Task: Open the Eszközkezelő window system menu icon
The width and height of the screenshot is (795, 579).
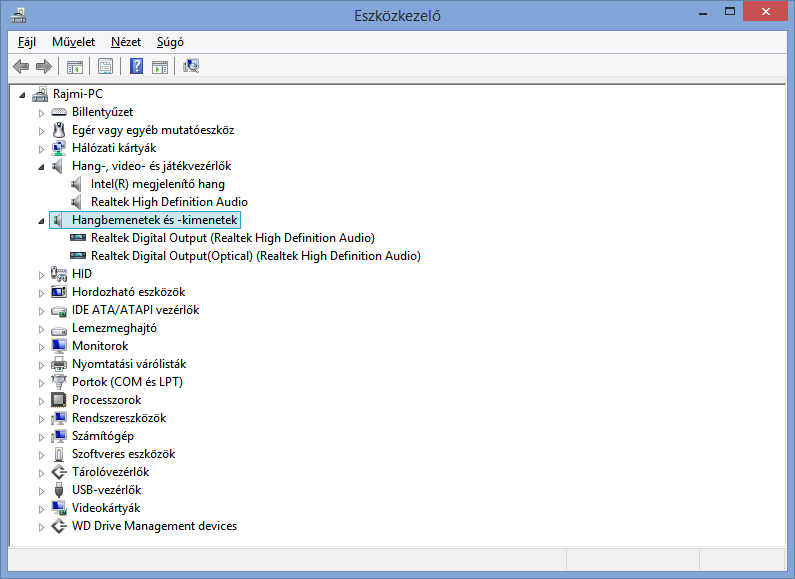Action: pyautogui.click(x=18, y=15)
